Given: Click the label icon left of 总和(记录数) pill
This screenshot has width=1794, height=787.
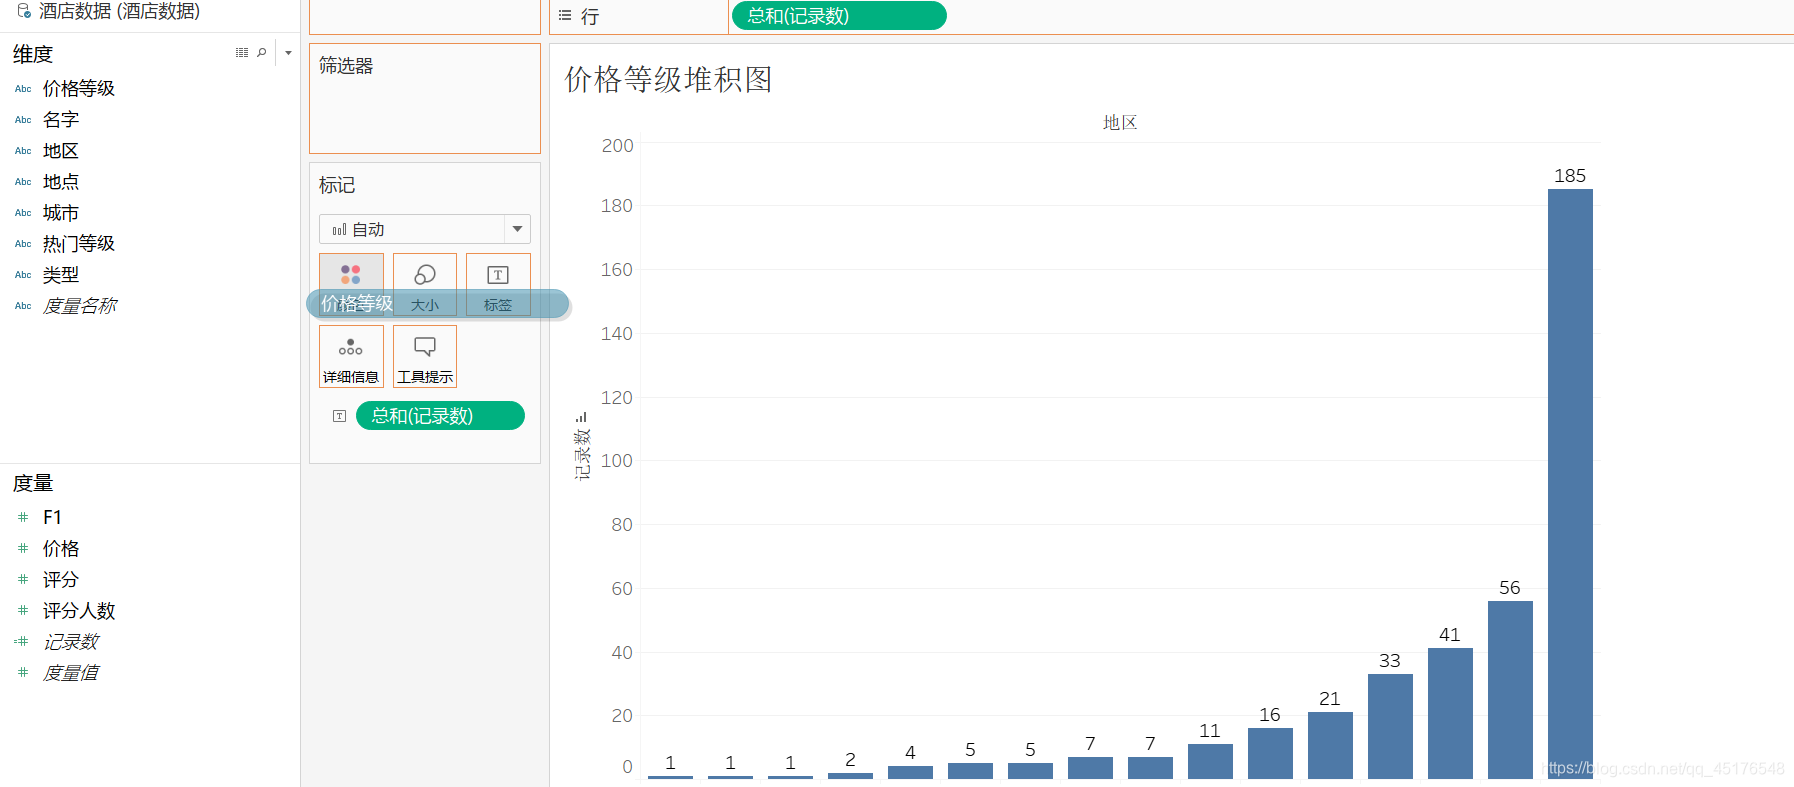Looking at the screenshot, I should coord(340,416).
